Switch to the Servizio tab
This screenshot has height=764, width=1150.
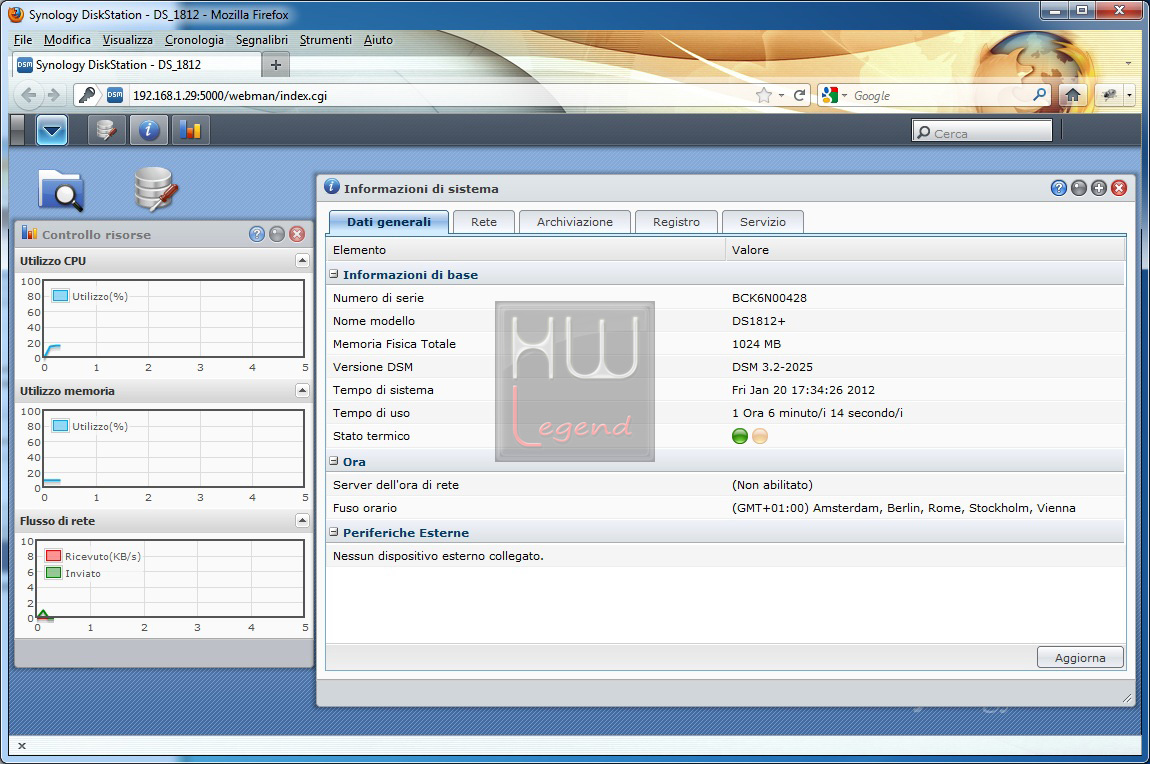[763, 221]
